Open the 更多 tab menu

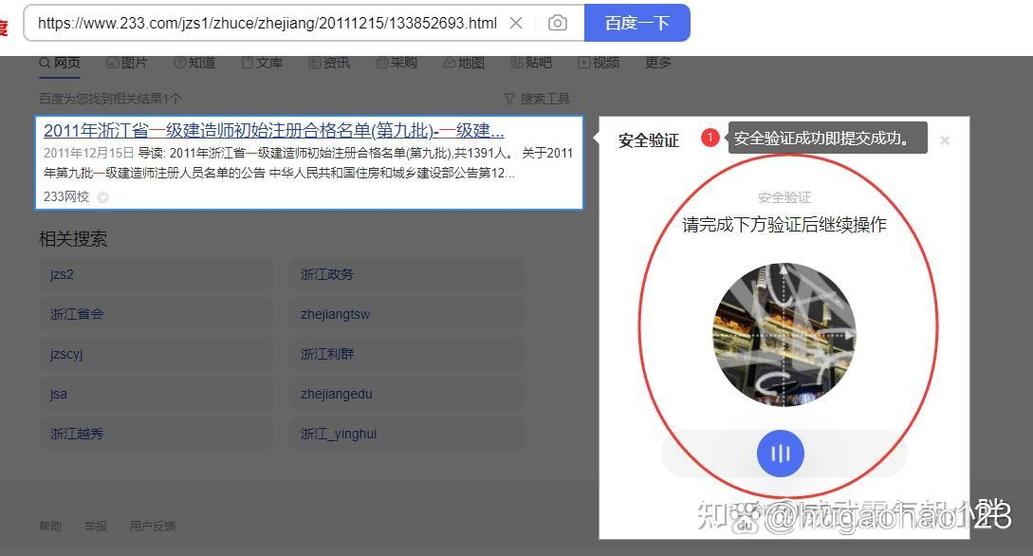pyautogui.click(x=657, y=63)
